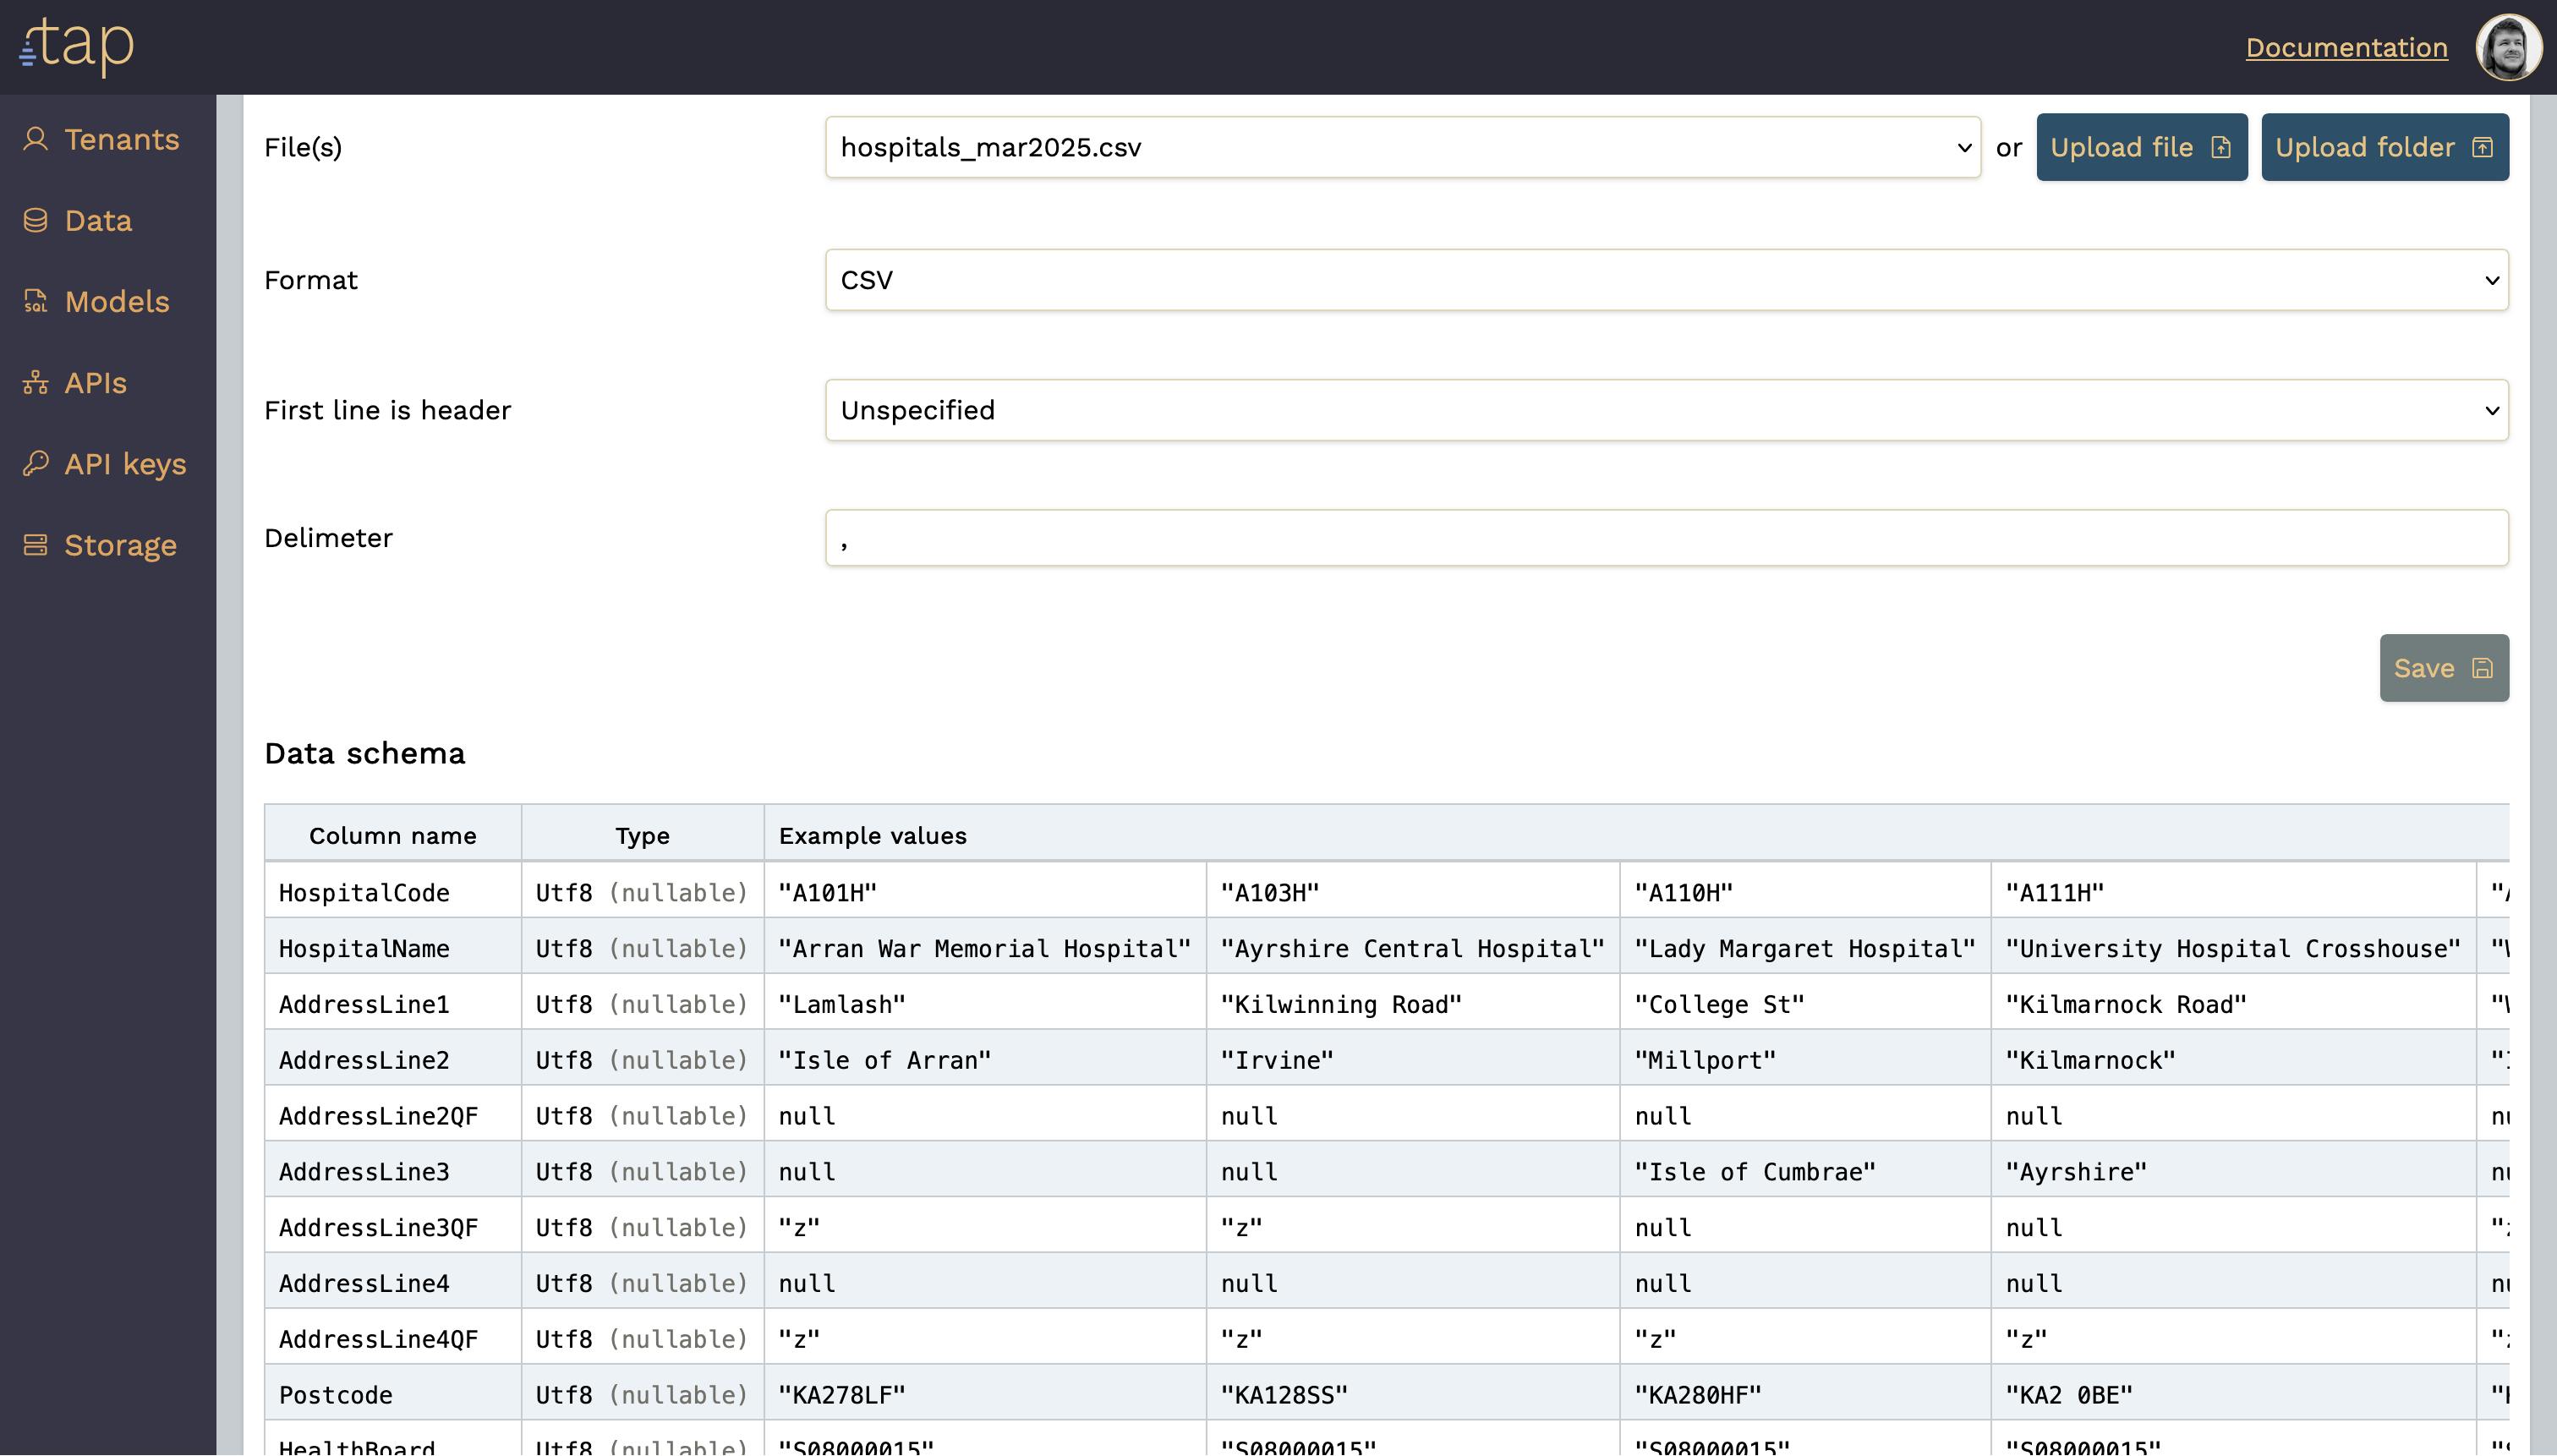This screenshot has width=2557, height=1456.
Task: Expand the Format dropdown set to CSV
Action: 1666,280
